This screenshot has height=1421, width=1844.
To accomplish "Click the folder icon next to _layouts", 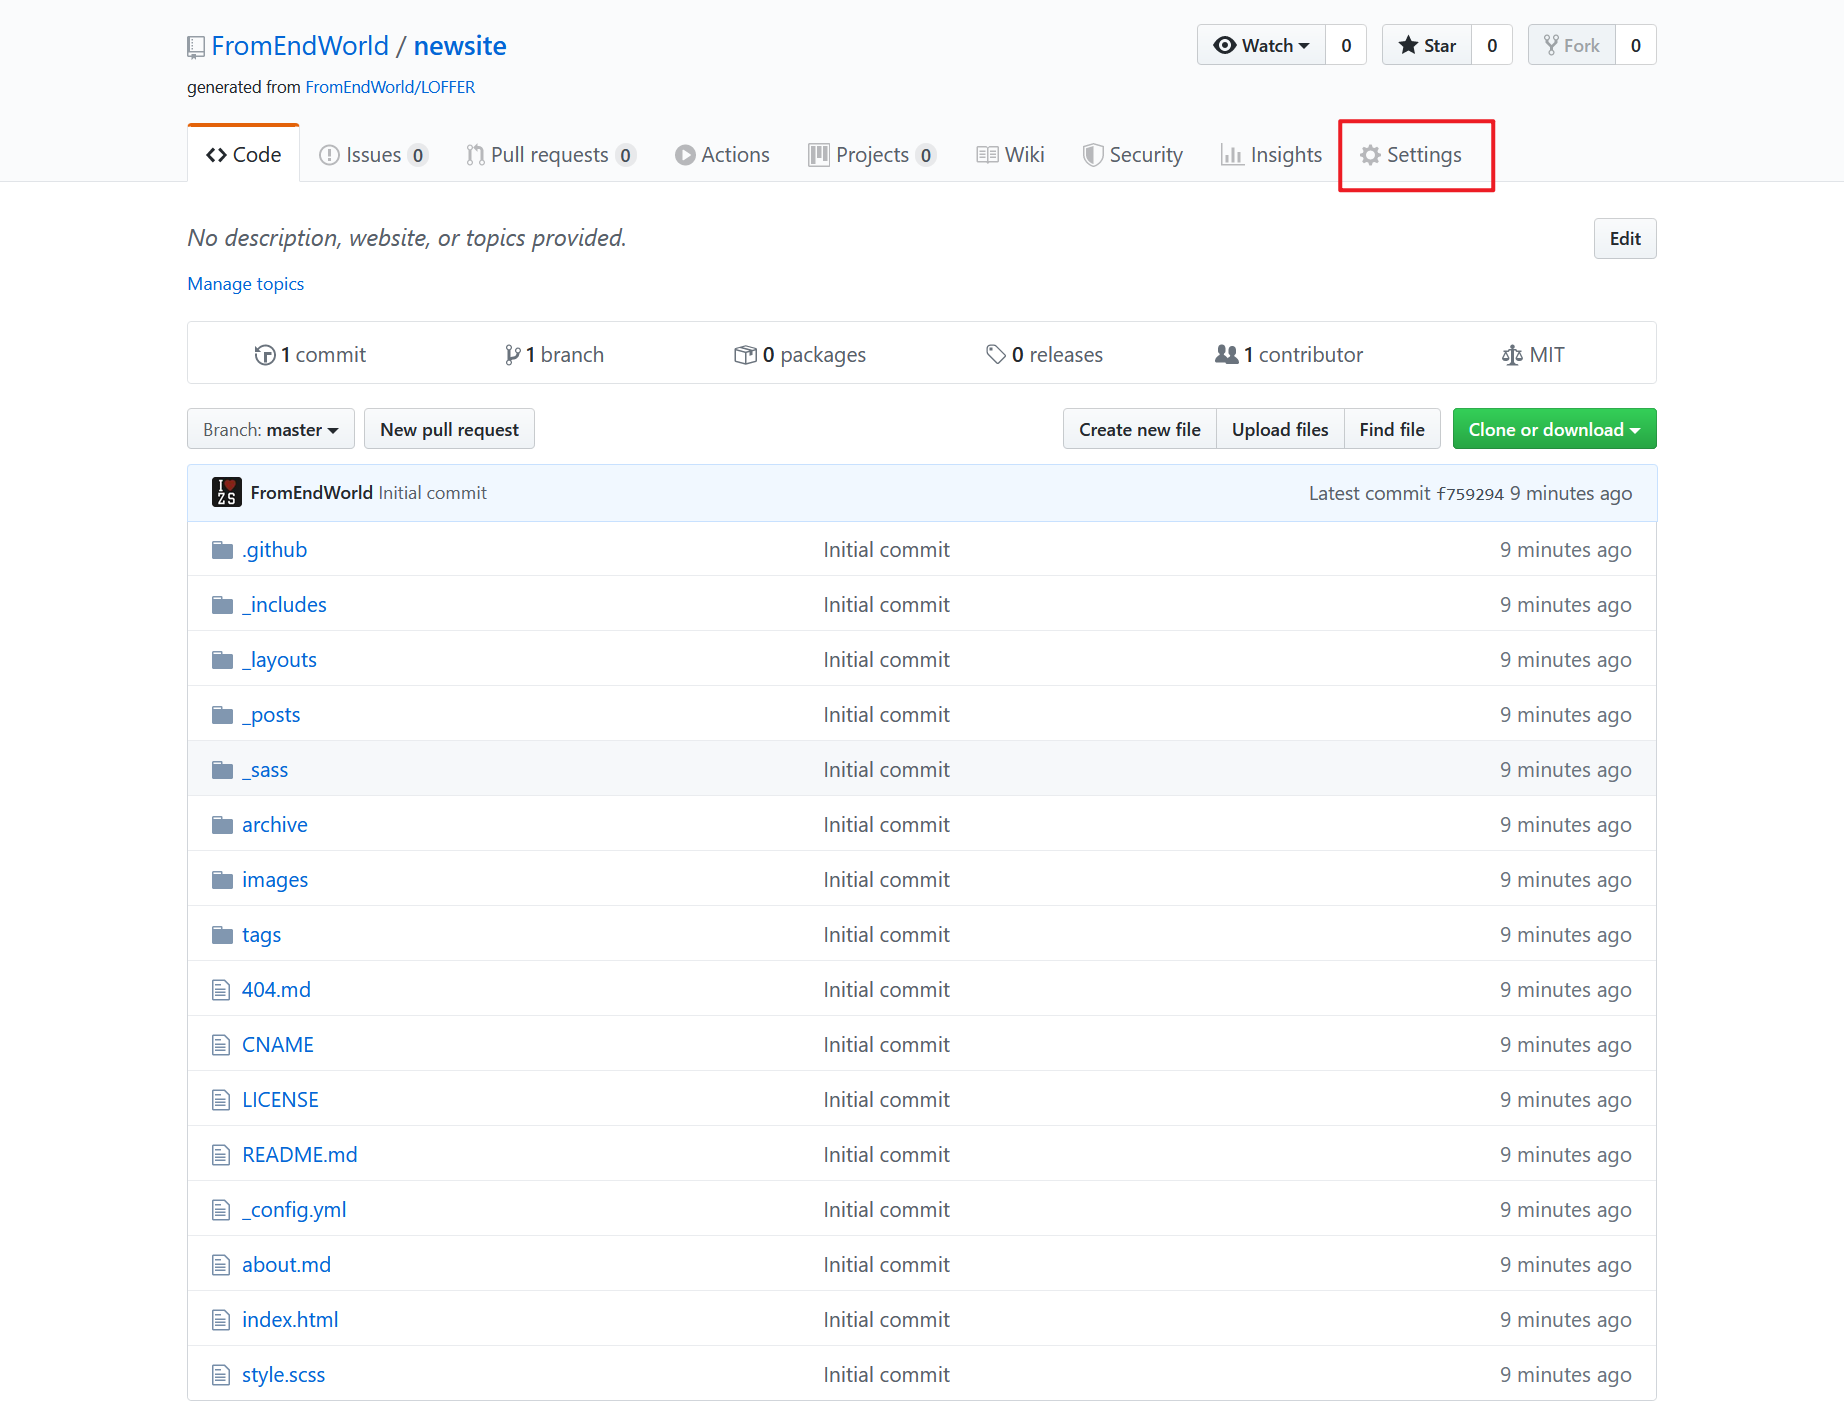I will pos(222,660).
